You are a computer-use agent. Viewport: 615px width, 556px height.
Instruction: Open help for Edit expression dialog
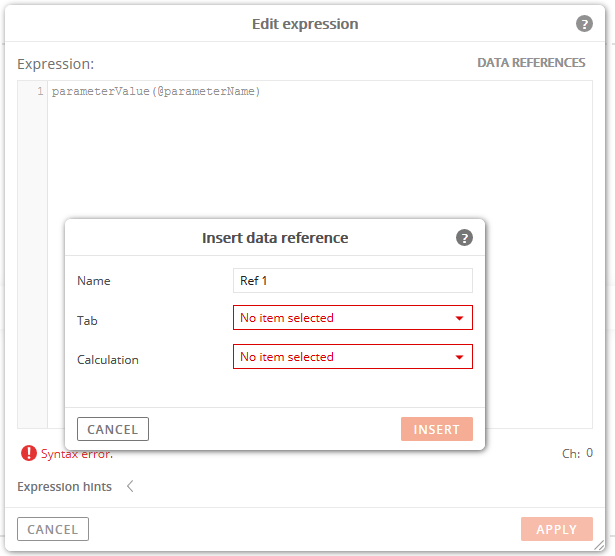pos(584,24)
